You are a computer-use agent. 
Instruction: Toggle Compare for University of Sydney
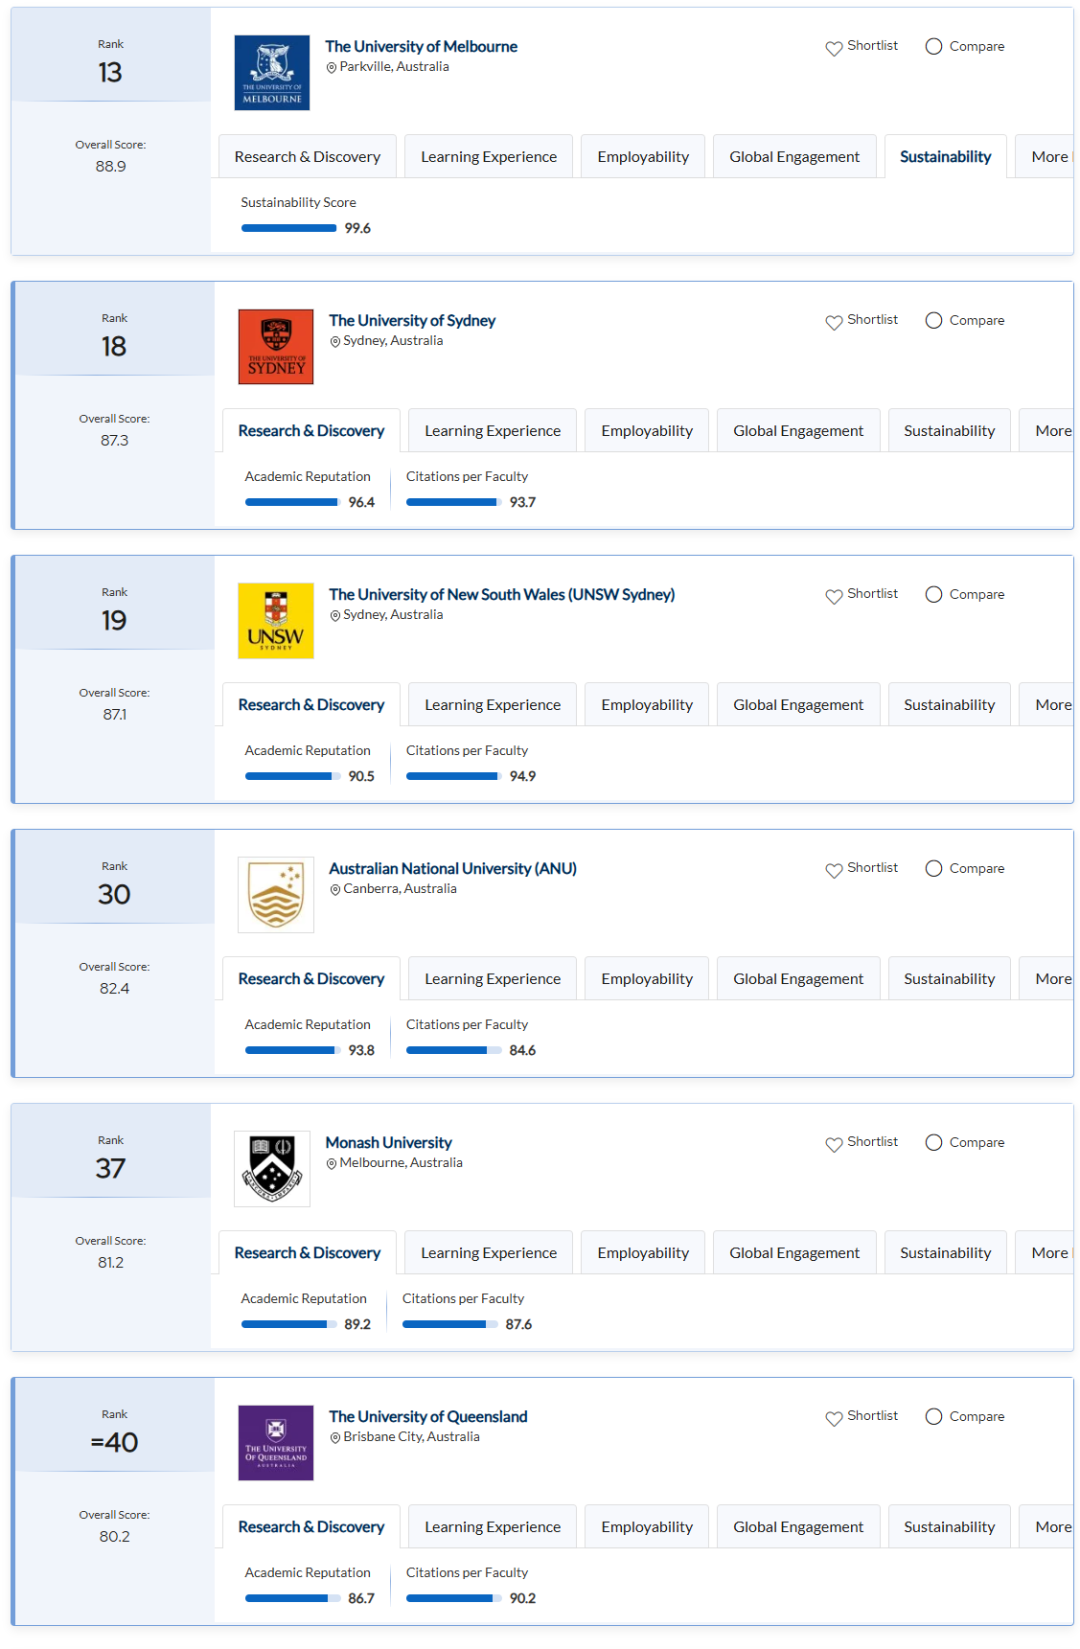click(x=965, y=321)
